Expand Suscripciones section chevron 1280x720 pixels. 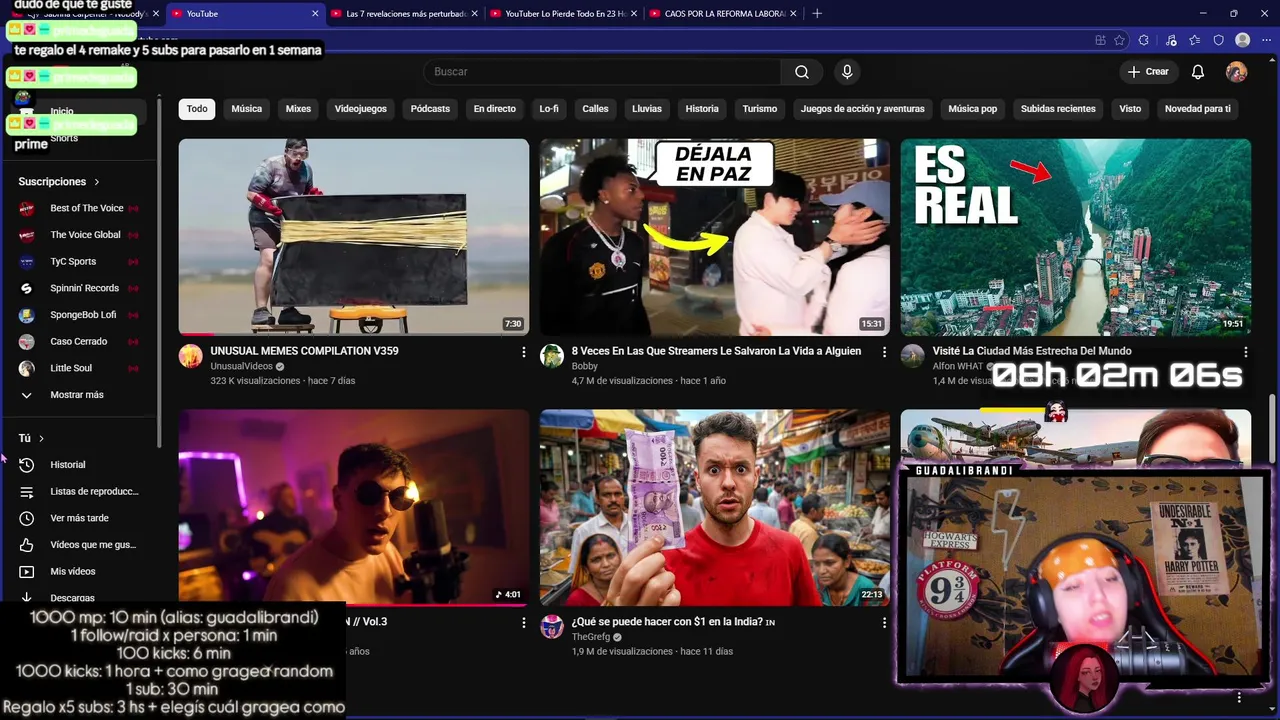tap(97, 182)
